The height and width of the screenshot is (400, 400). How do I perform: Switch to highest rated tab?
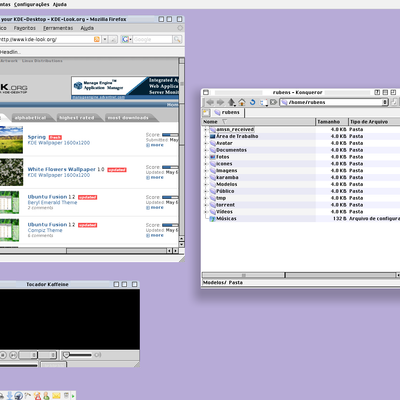[77, 118]
